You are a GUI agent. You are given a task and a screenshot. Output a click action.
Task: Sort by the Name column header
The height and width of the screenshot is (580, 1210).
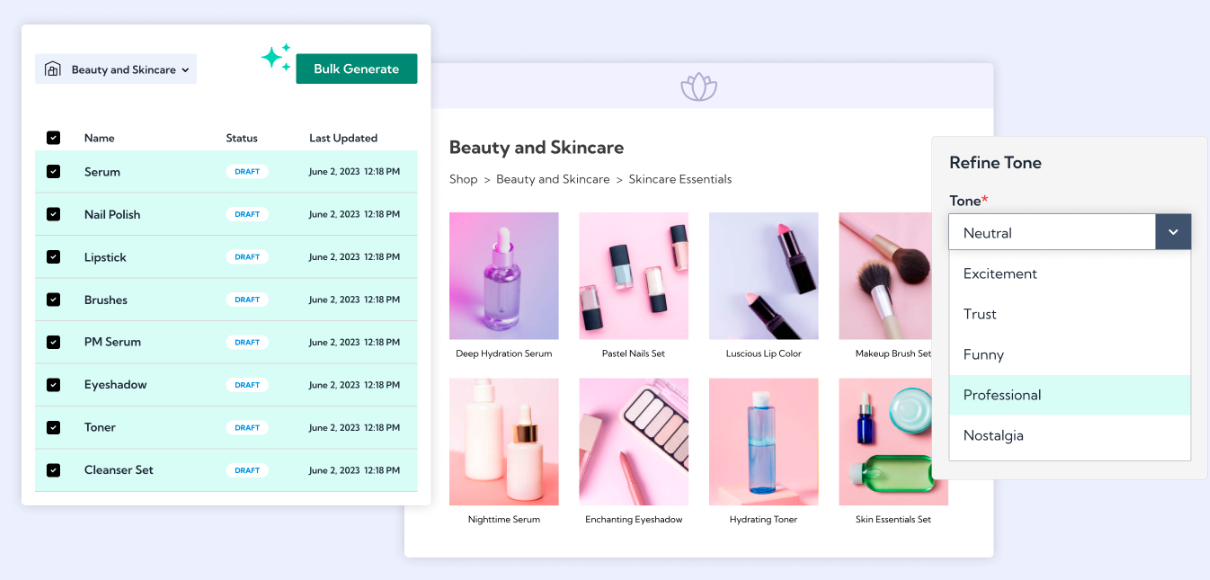coord(99,138)
